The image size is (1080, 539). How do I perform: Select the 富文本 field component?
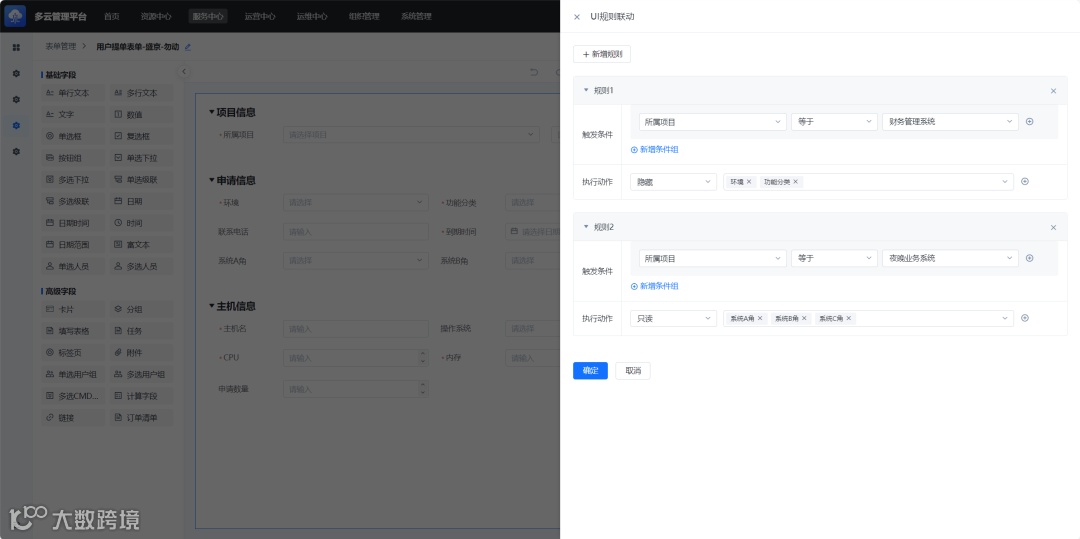[141, 244]
